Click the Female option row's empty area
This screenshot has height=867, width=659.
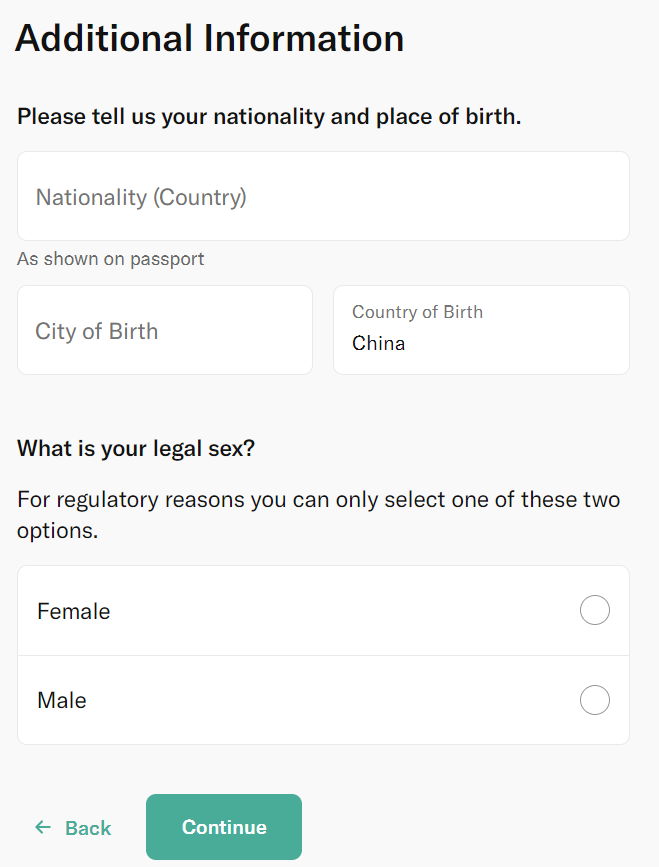point(343,610)
